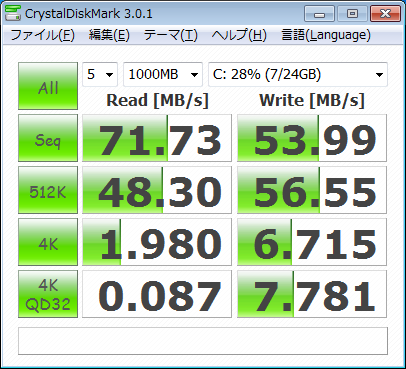
Task: Click the 512K write result 56.55
Action: click(x=312, y=190)
